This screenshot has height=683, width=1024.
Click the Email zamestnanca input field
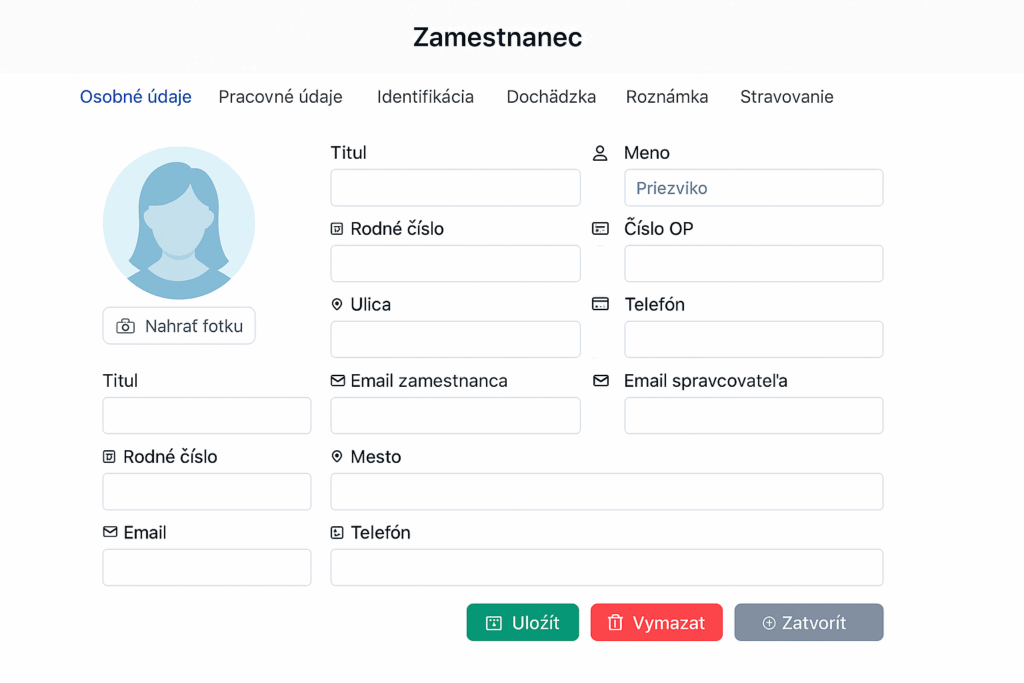coord(455,416)
